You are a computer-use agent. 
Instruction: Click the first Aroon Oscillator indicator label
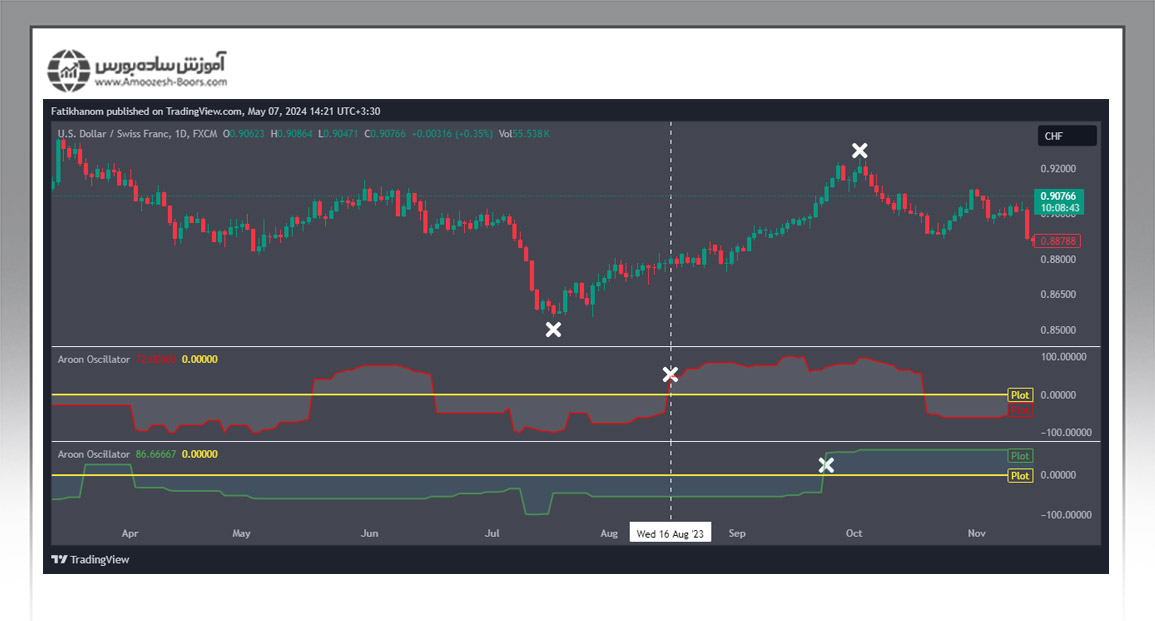click(93, 359)
